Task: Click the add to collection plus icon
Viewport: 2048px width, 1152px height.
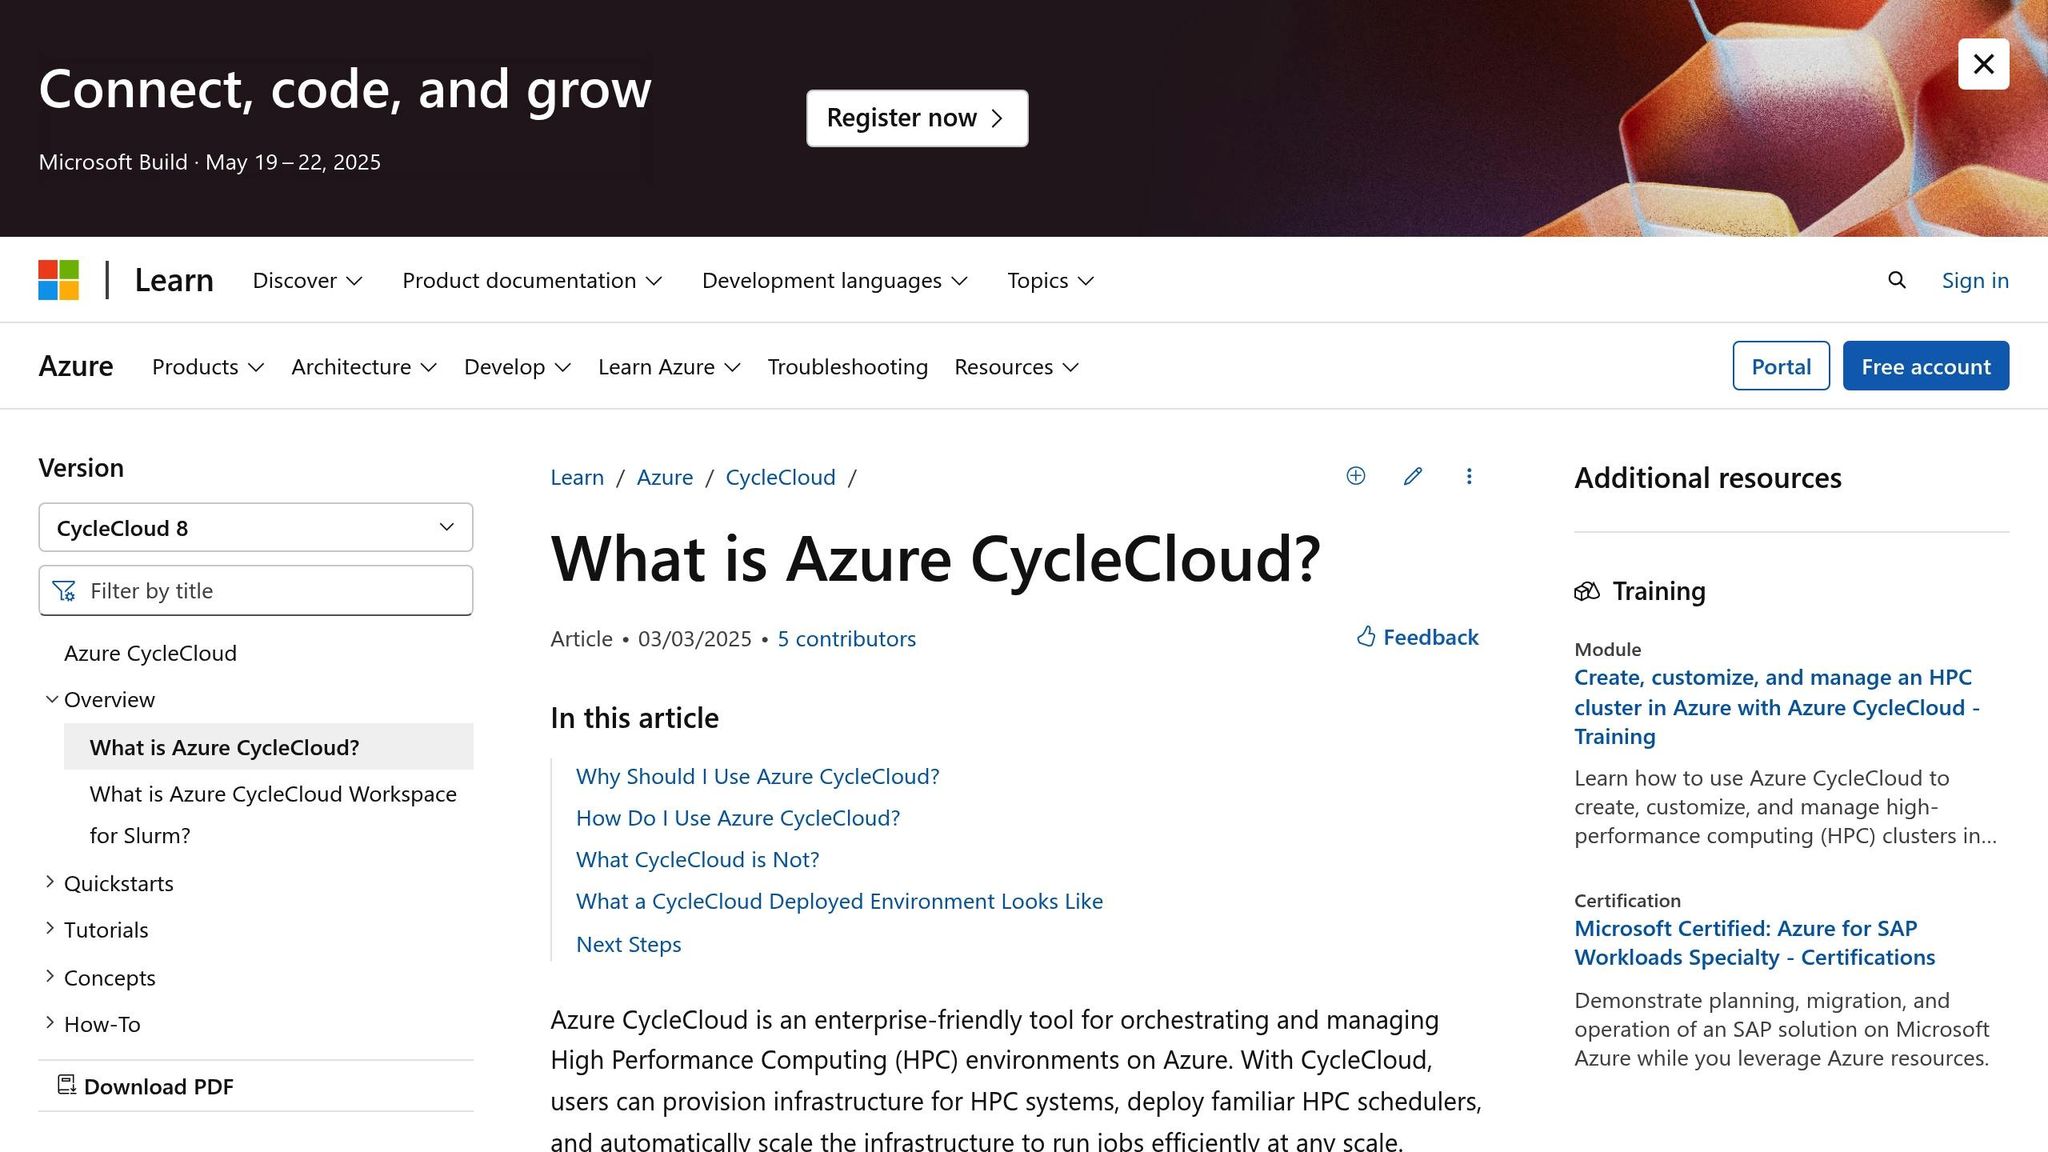Action: tap(1355, 476)
